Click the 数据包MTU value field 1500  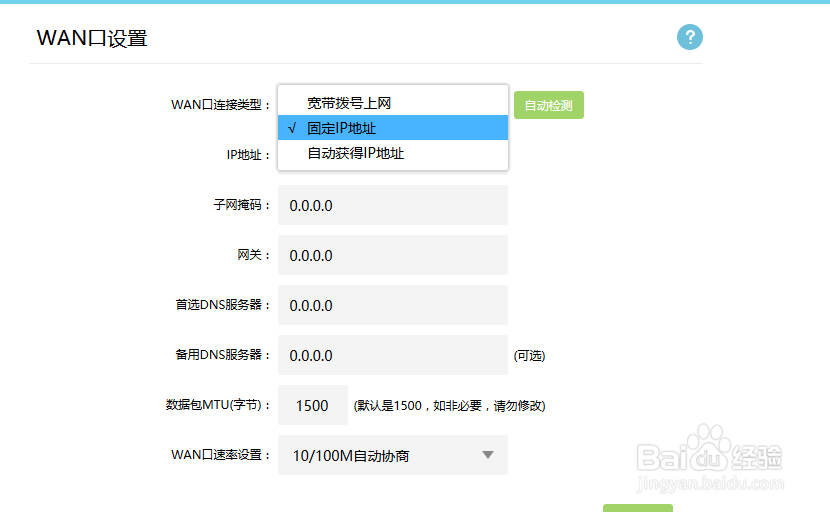coord(313,405)
